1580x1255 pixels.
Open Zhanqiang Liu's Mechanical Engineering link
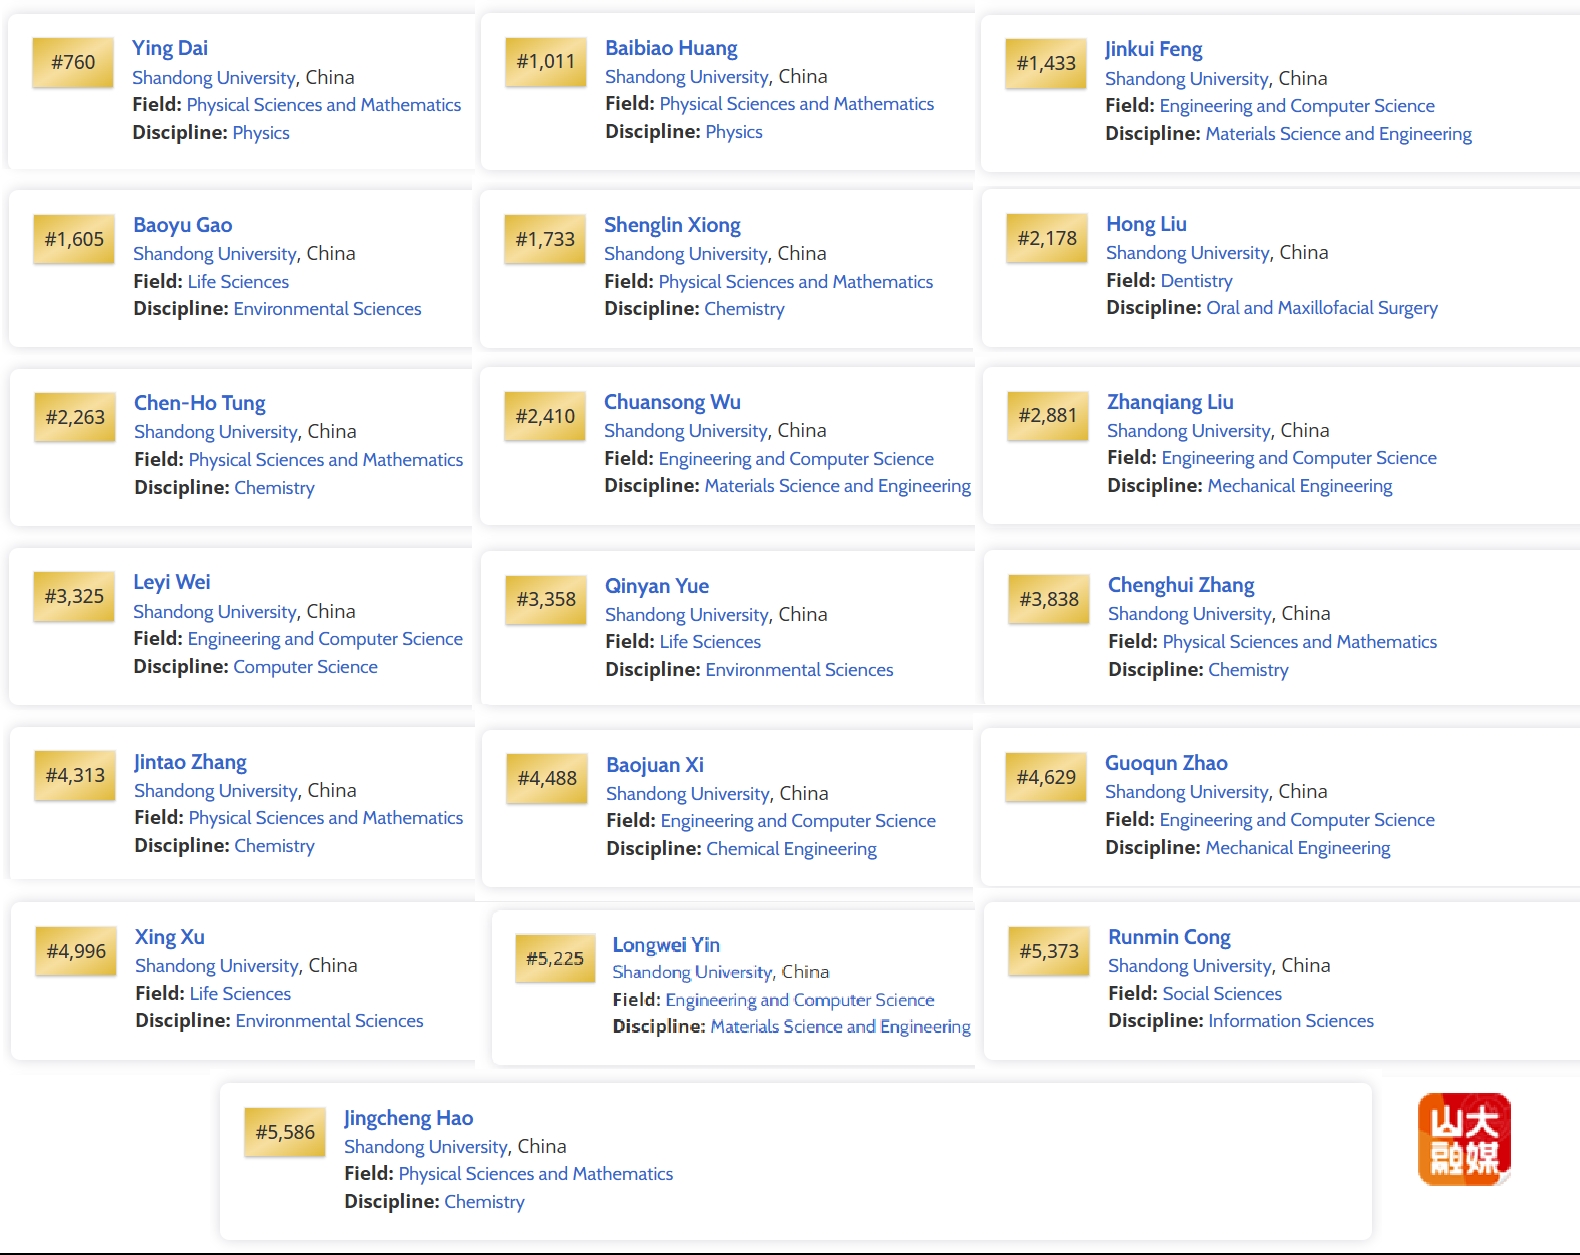point(1299,486)
